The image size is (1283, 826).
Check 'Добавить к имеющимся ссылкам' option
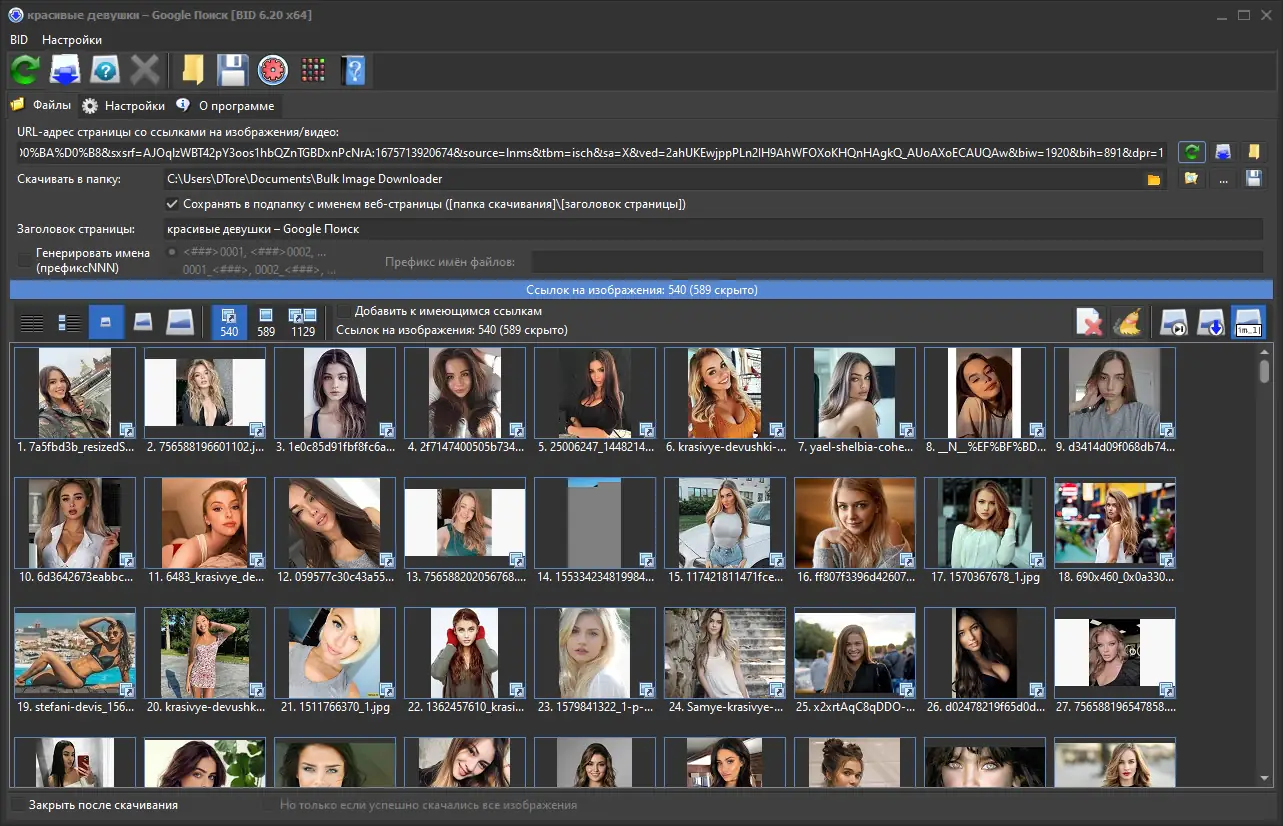(344, 311)
